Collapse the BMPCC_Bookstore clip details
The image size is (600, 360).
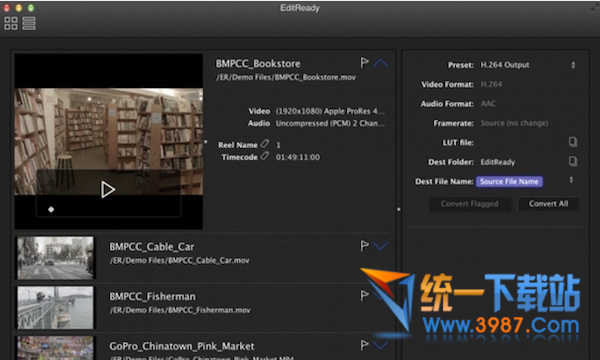(x=380, y=63)
